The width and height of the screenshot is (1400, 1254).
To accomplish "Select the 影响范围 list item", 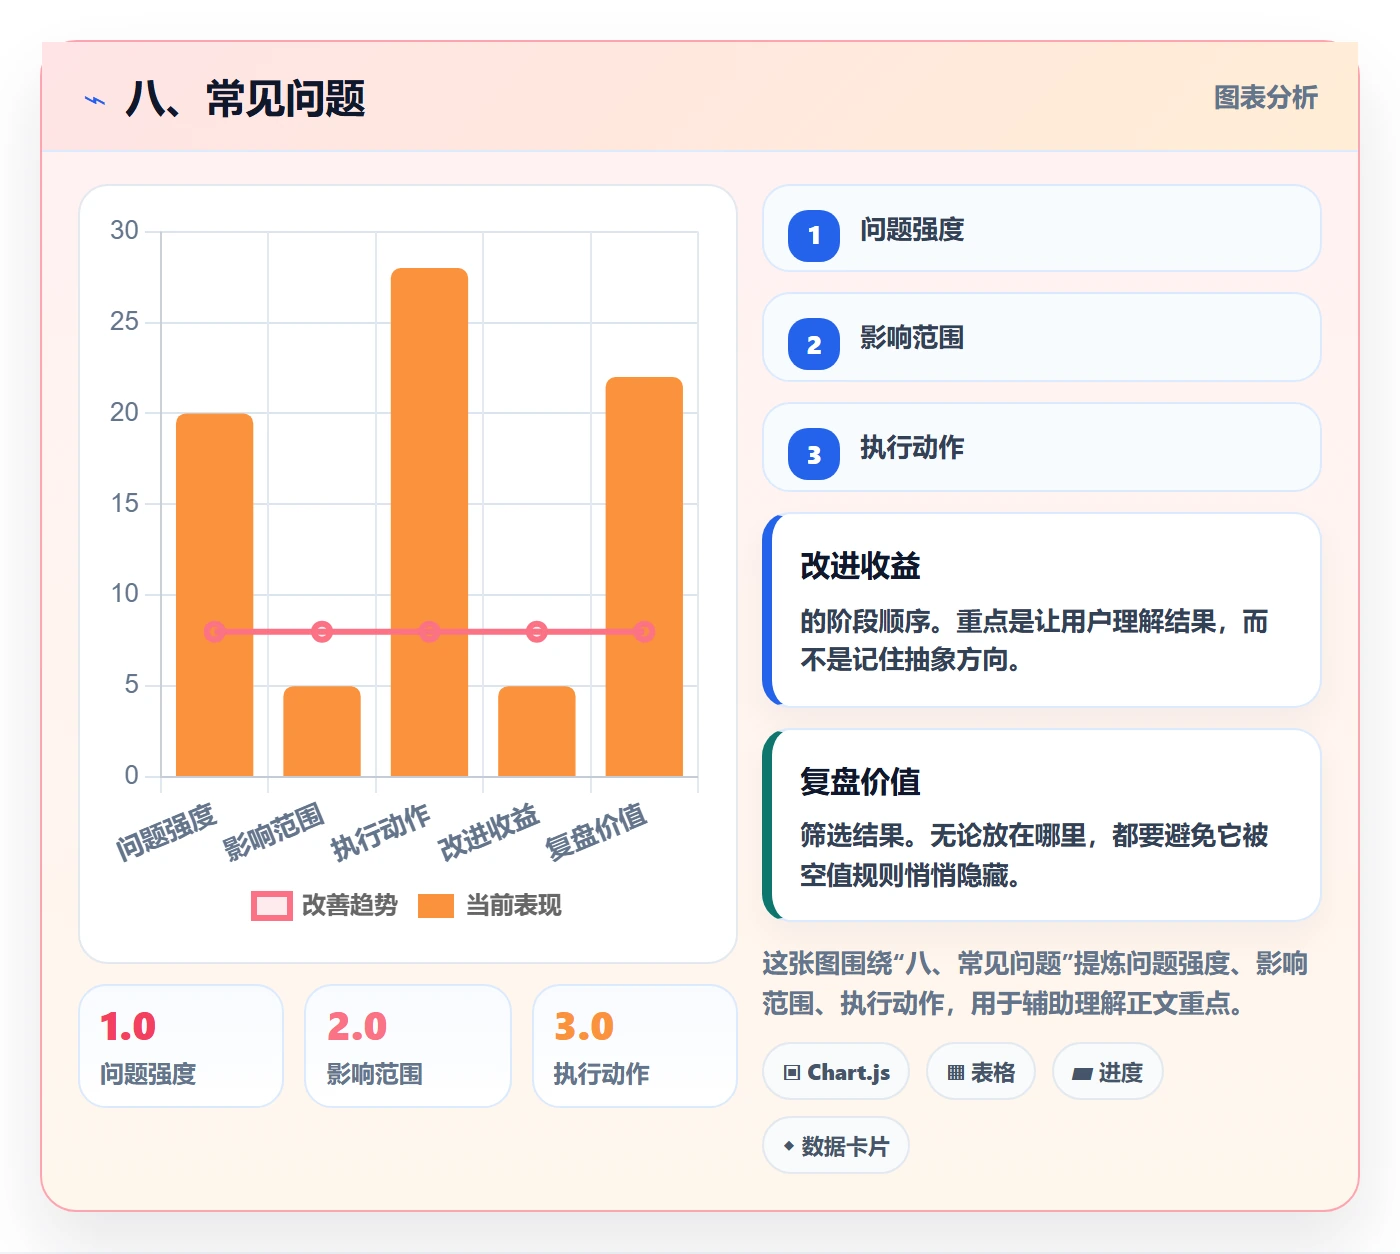I will coord(1041,337).
